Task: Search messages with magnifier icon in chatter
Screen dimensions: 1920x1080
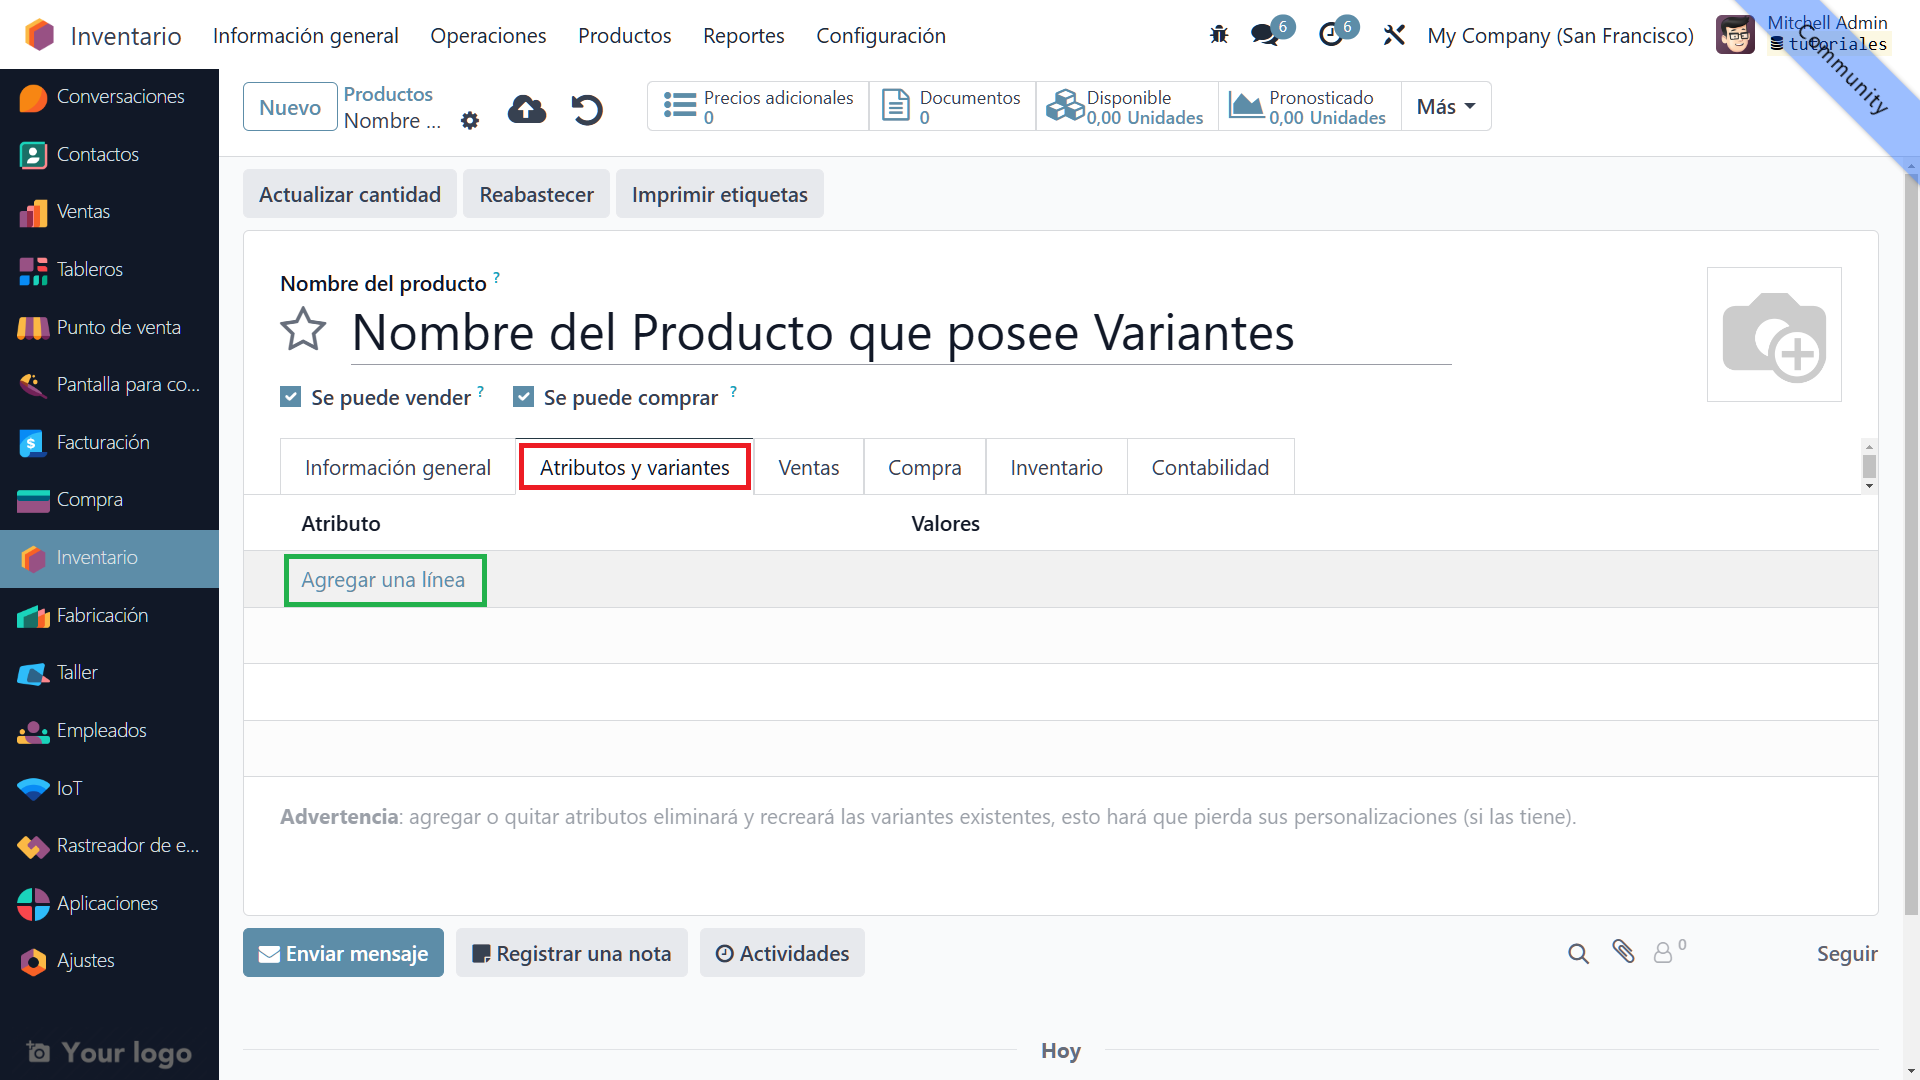Action: click(x=1578, y=954)
